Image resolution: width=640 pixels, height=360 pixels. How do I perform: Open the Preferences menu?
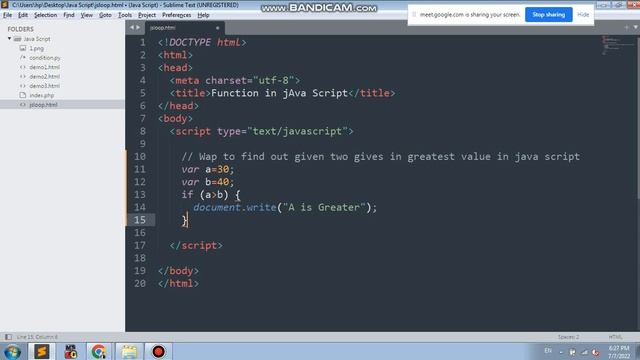176,15
